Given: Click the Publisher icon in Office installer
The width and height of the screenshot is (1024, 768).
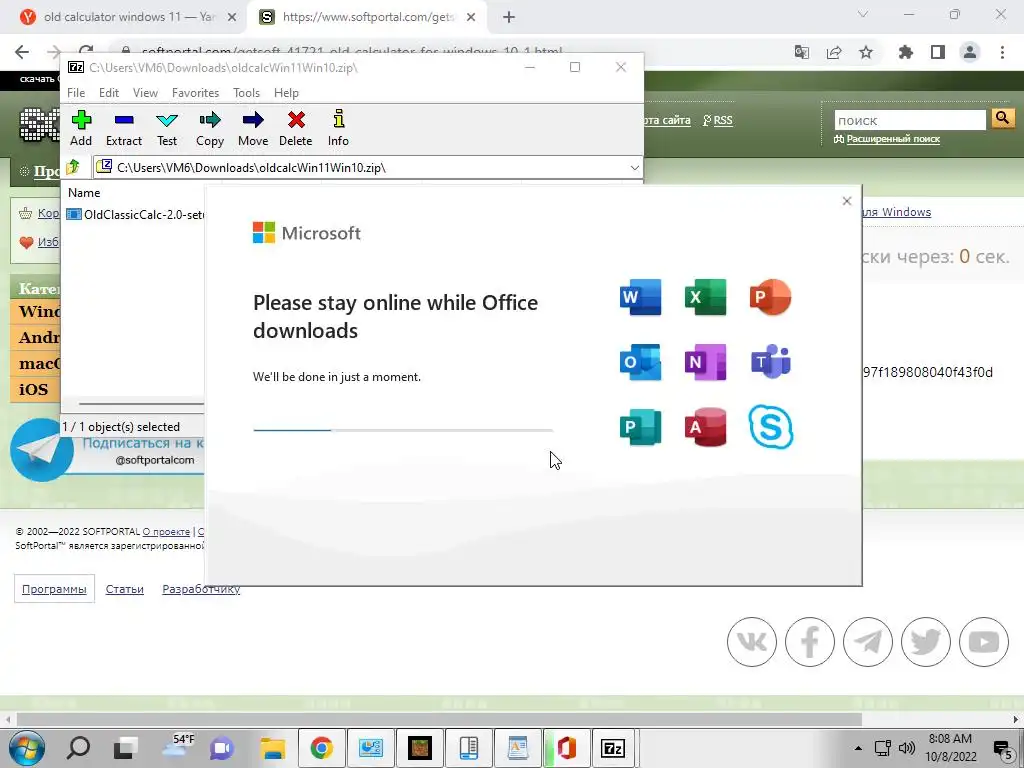Looking at the screenshot, I should pyautogui.click(x=640, y=427).
